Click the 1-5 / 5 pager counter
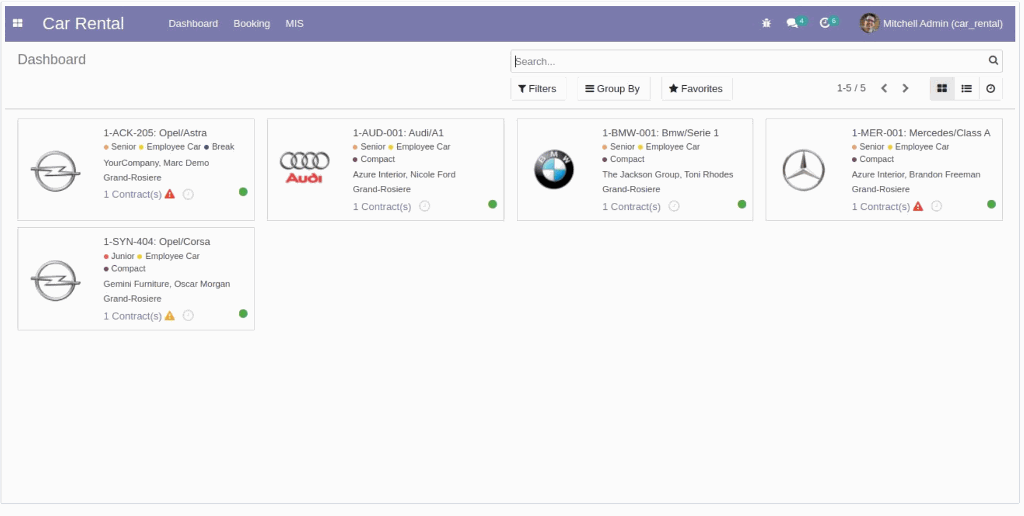The width and height of the screenshot is (1024, 516). click(851, 88)
